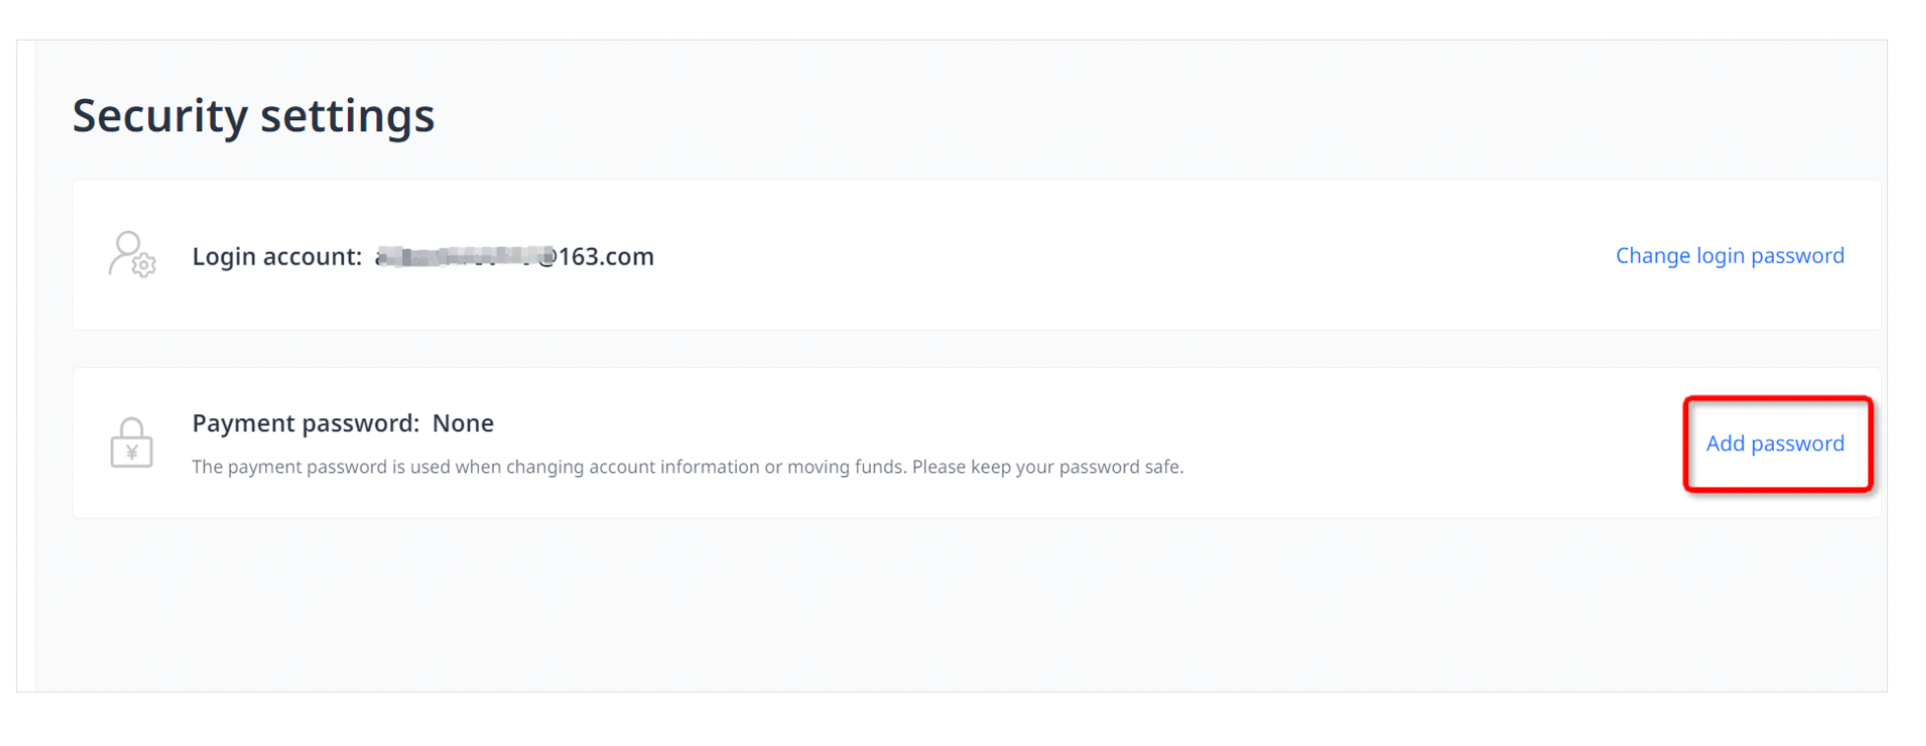Viewport: 1926px width, 746px height.
Task: Click the payment padlock icon
Action: pos(131,443)
